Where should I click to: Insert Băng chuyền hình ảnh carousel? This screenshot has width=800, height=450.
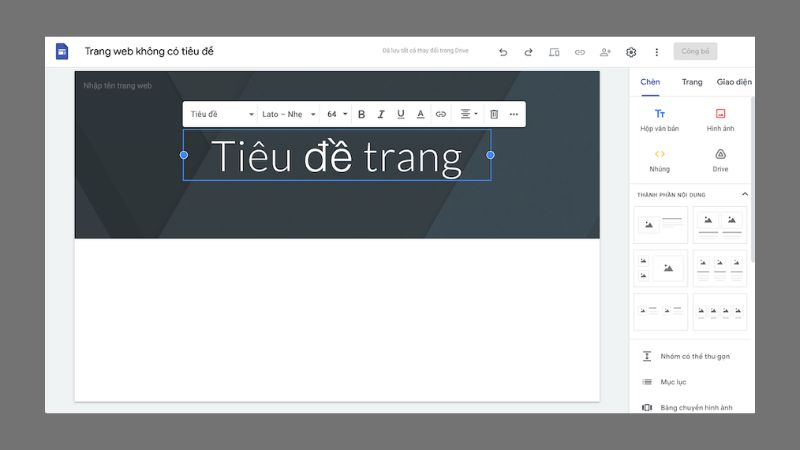point(688,407)
